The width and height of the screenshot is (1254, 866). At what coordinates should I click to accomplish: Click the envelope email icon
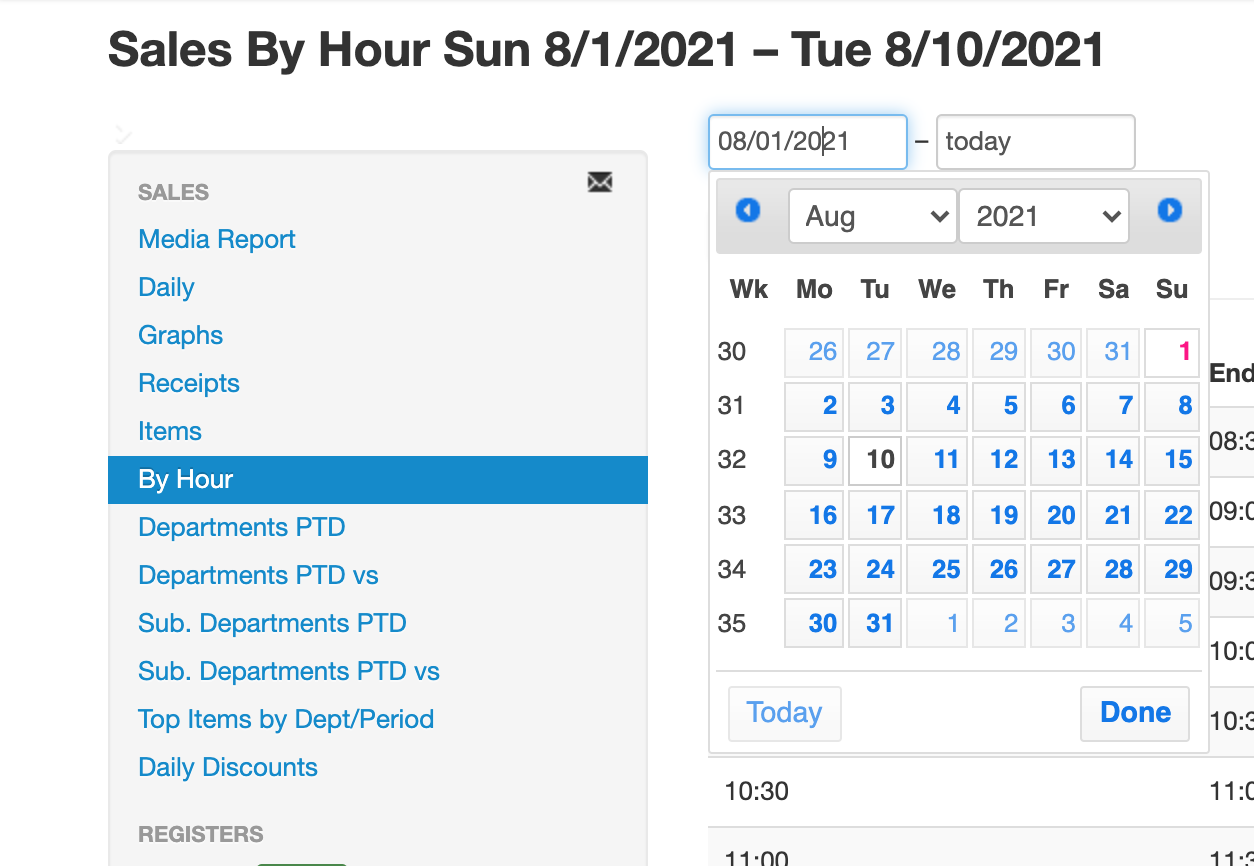600,182
